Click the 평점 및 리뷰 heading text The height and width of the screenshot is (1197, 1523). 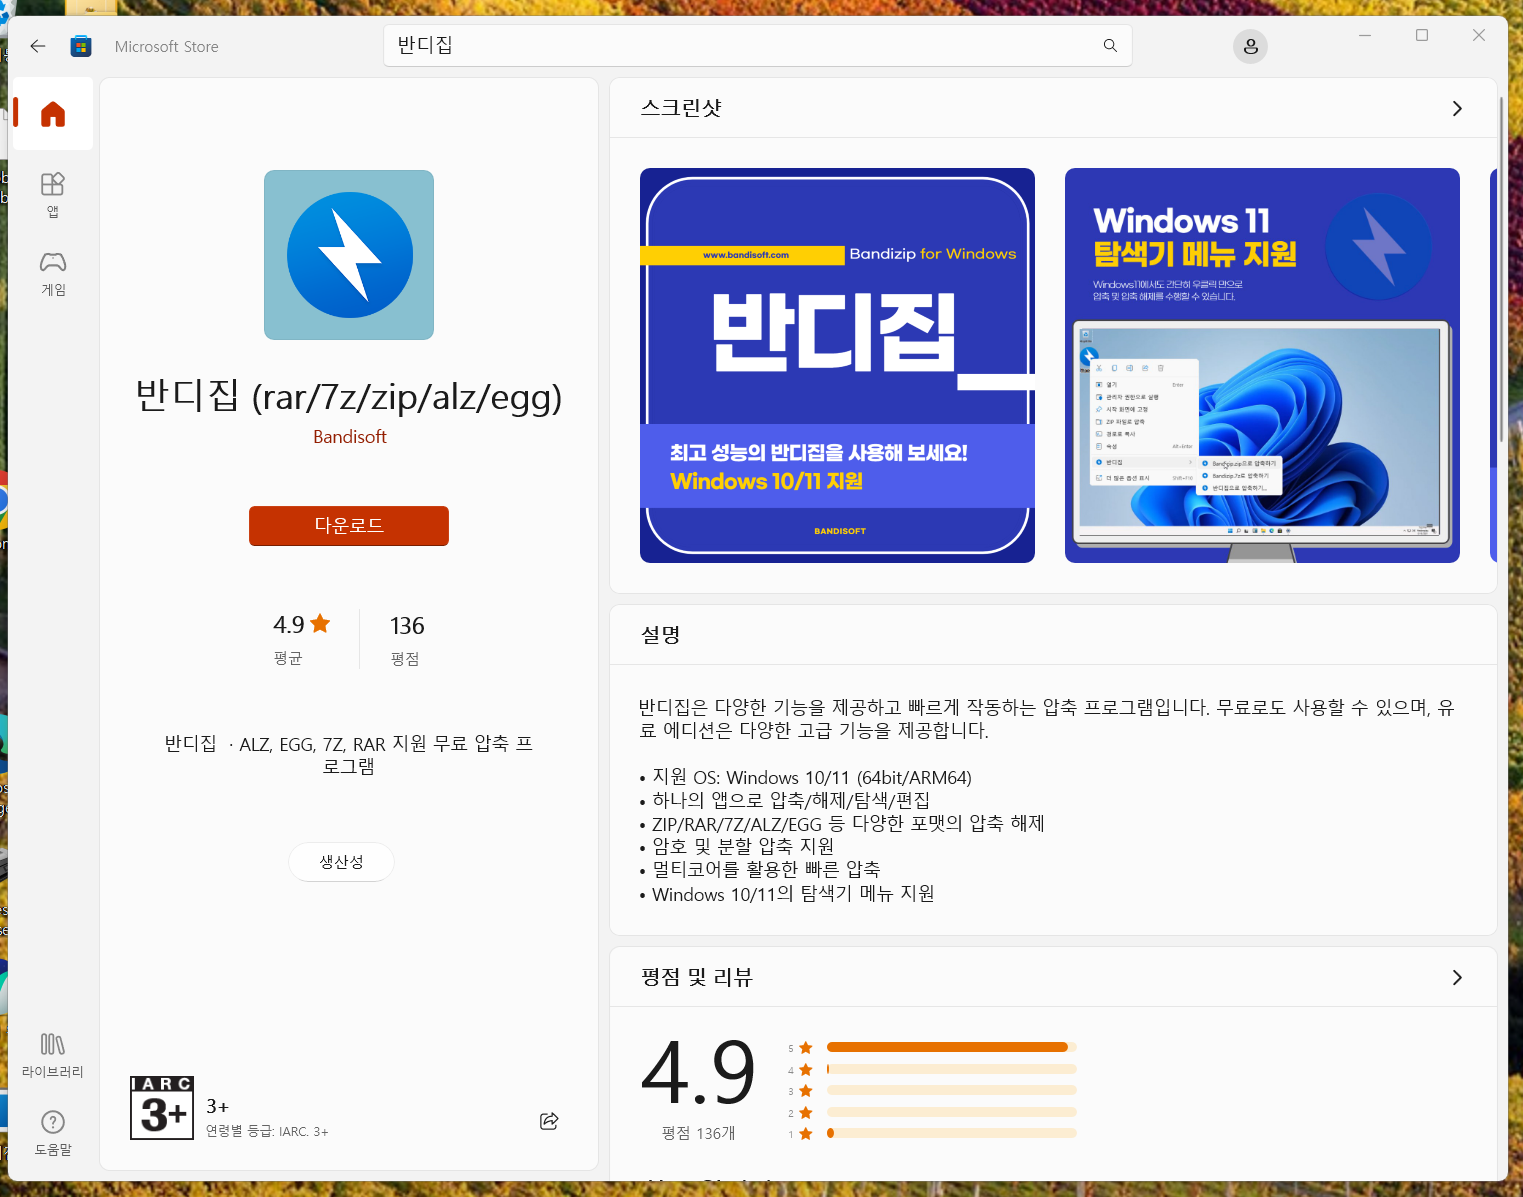point(696,977)
